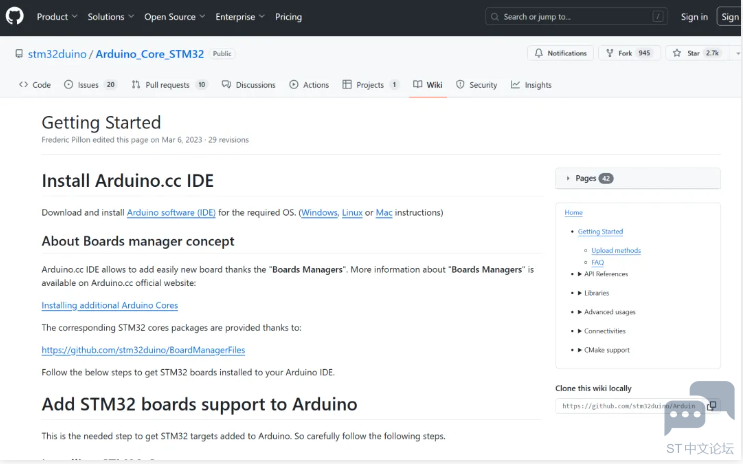The height and width of the screenshot is (464, 743).
Task: Open the Pull requests tab
Action: pyautogui.click(x=170, y=85)
